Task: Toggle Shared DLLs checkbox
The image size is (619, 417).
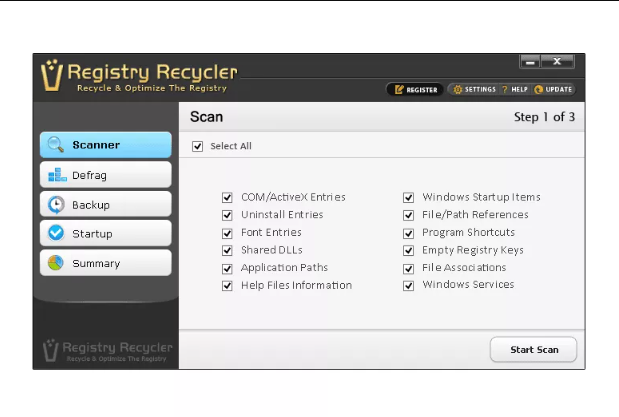Action: (227, 250)
